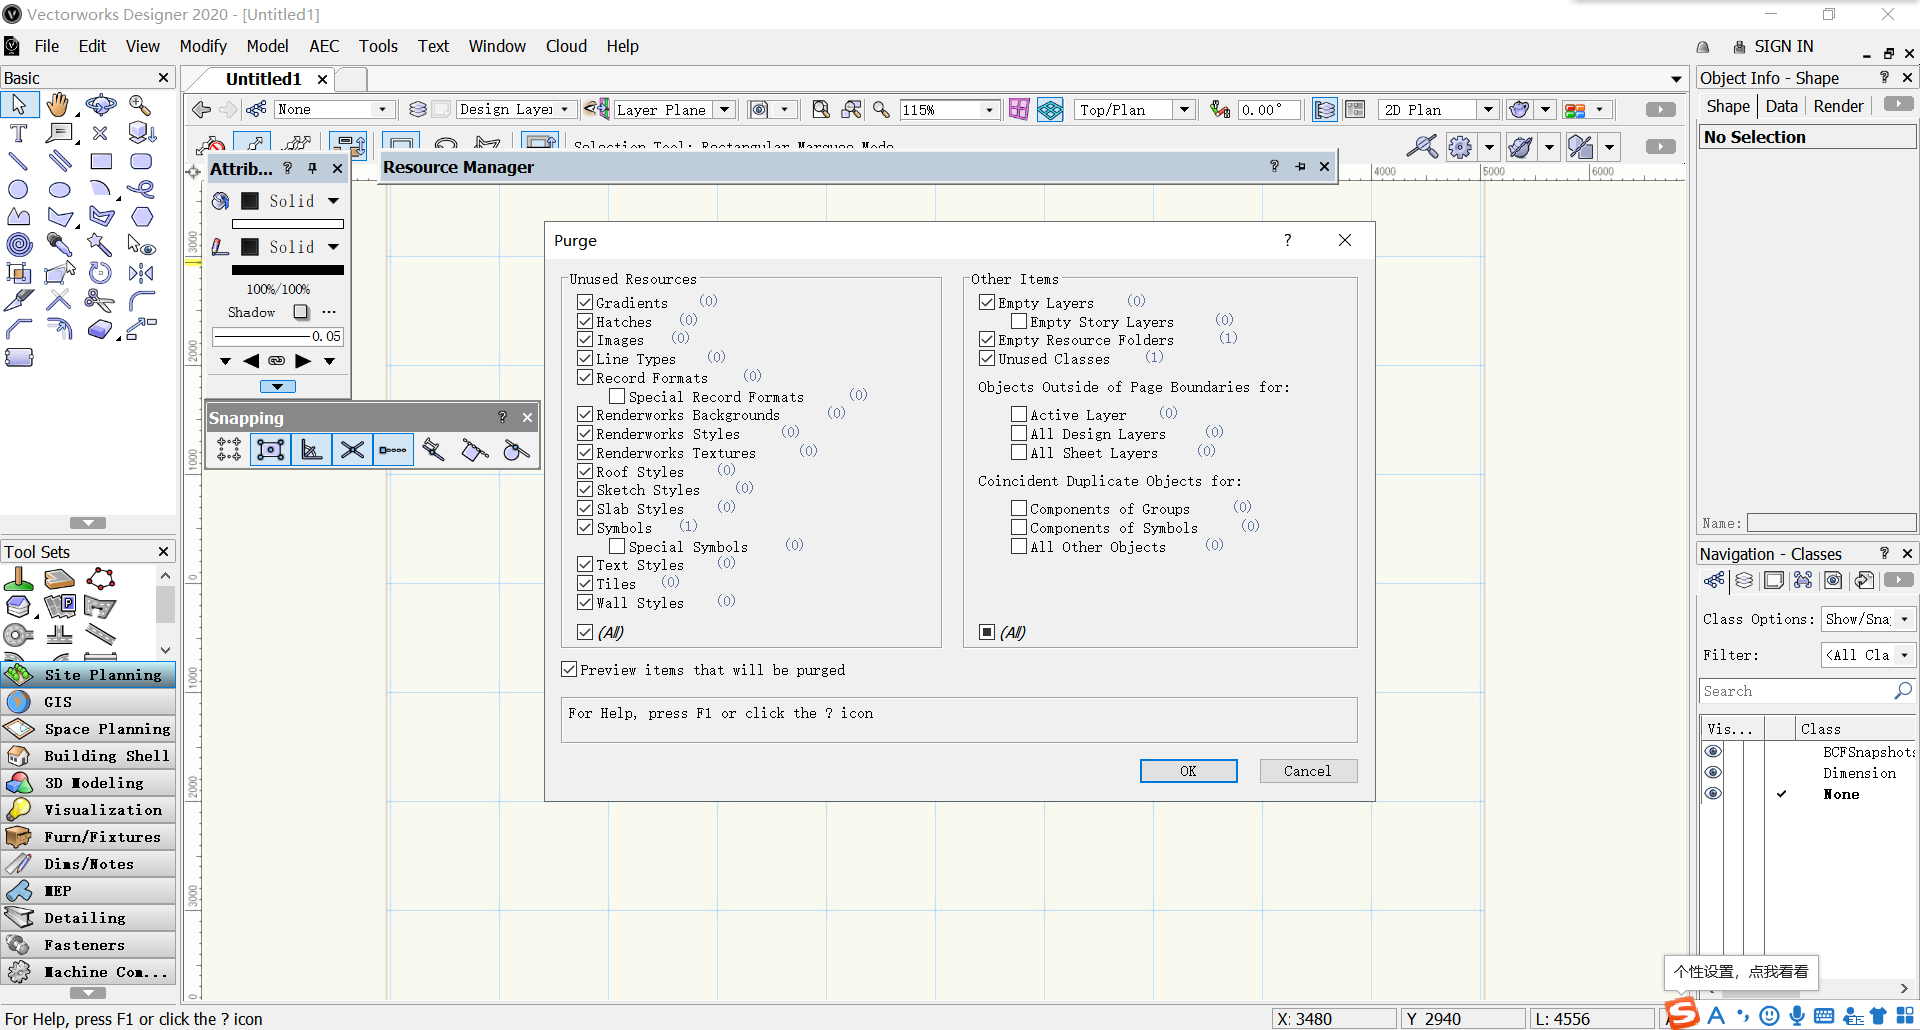Click the Fit to Objects zoom icon
The image size is (1920, 1030).
tap(851, 109)
